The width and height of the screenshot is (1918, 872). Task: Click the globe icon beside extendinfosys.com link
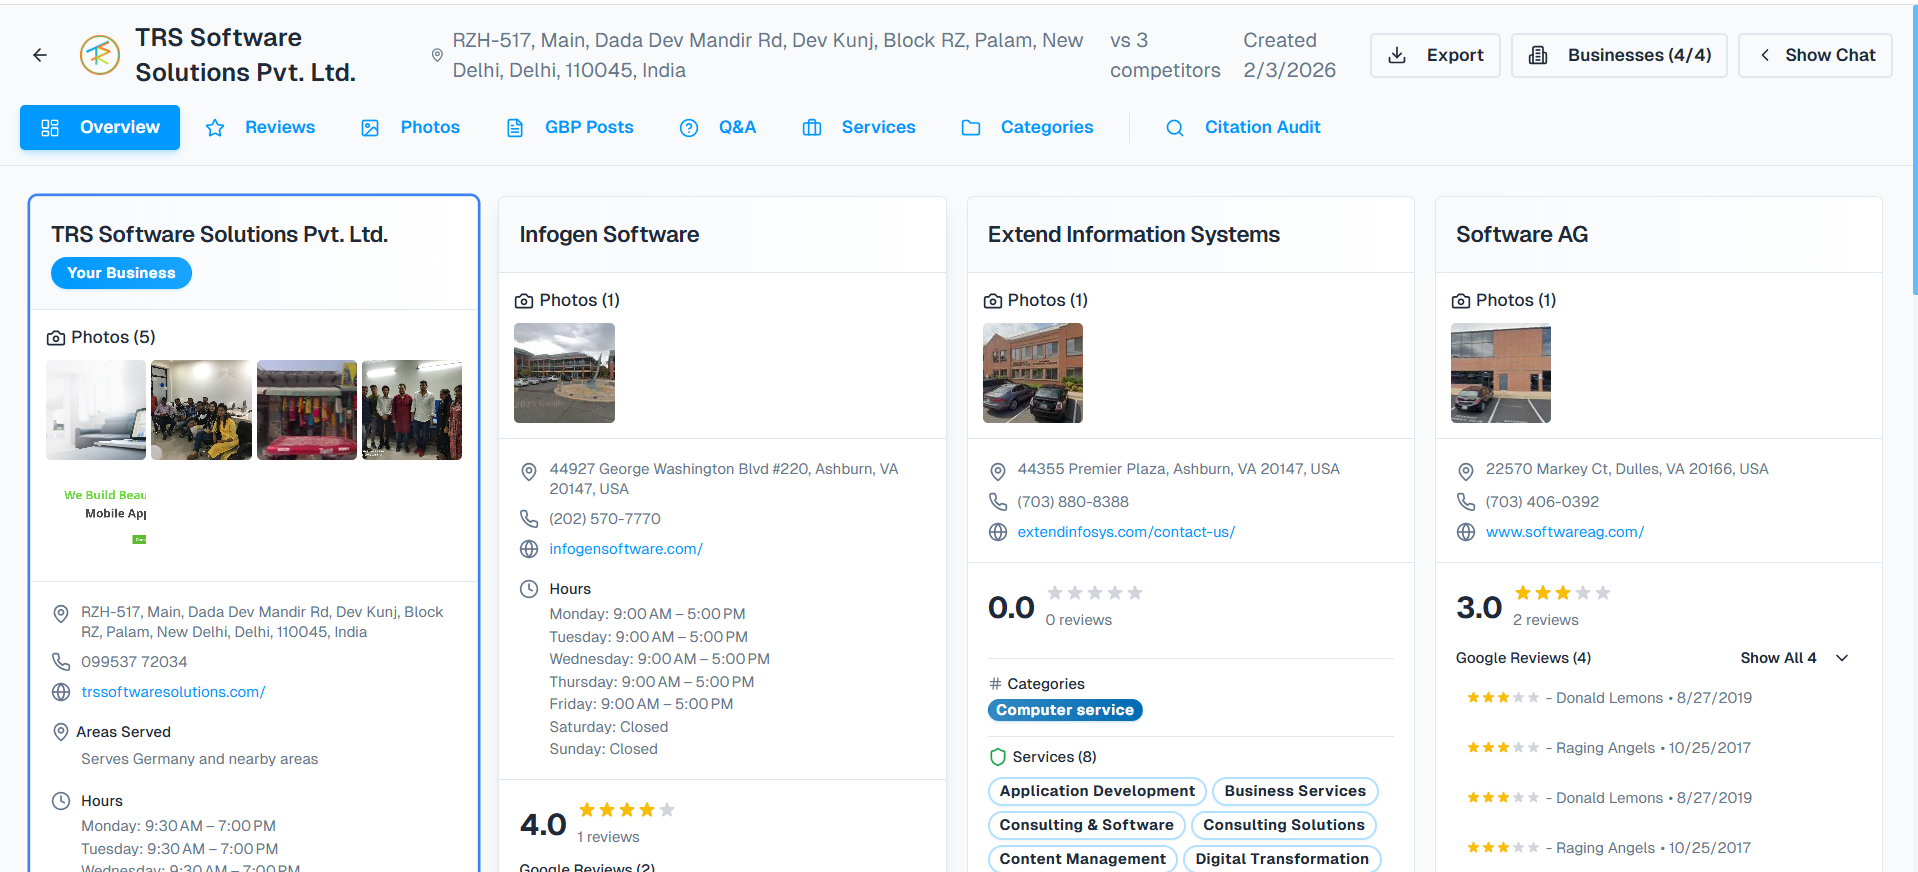[997, 532]
